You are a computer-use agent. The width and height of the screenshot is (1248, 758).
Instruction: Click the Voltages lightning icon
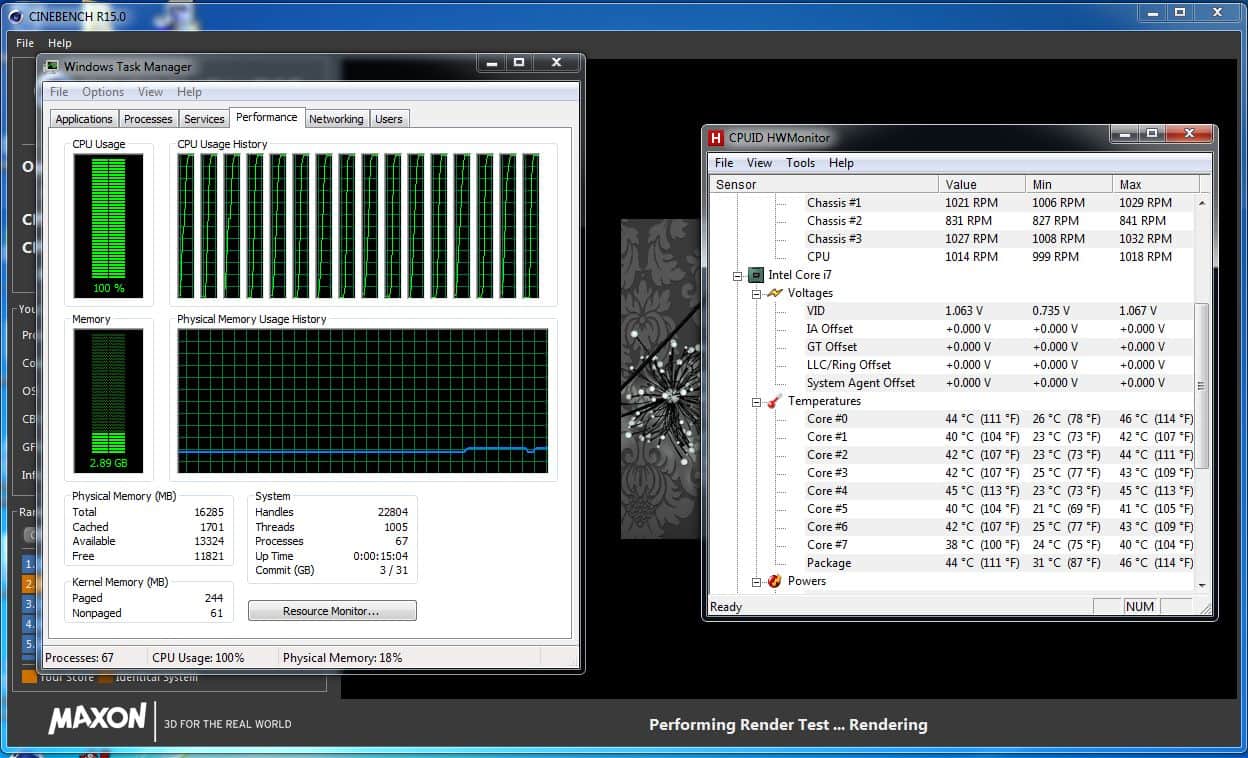click(x=774, y=293)
